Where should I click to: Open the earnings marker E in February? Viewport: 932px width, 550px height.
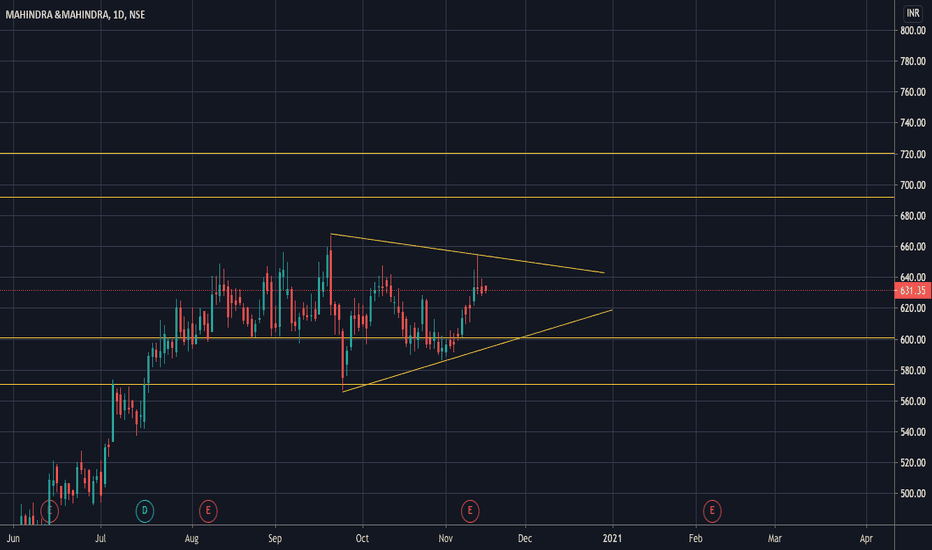point(712,511)
